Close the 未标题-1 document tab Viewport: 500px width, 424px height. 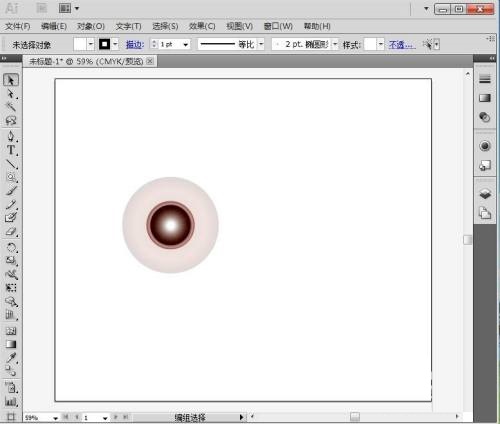tap(150, 61)
